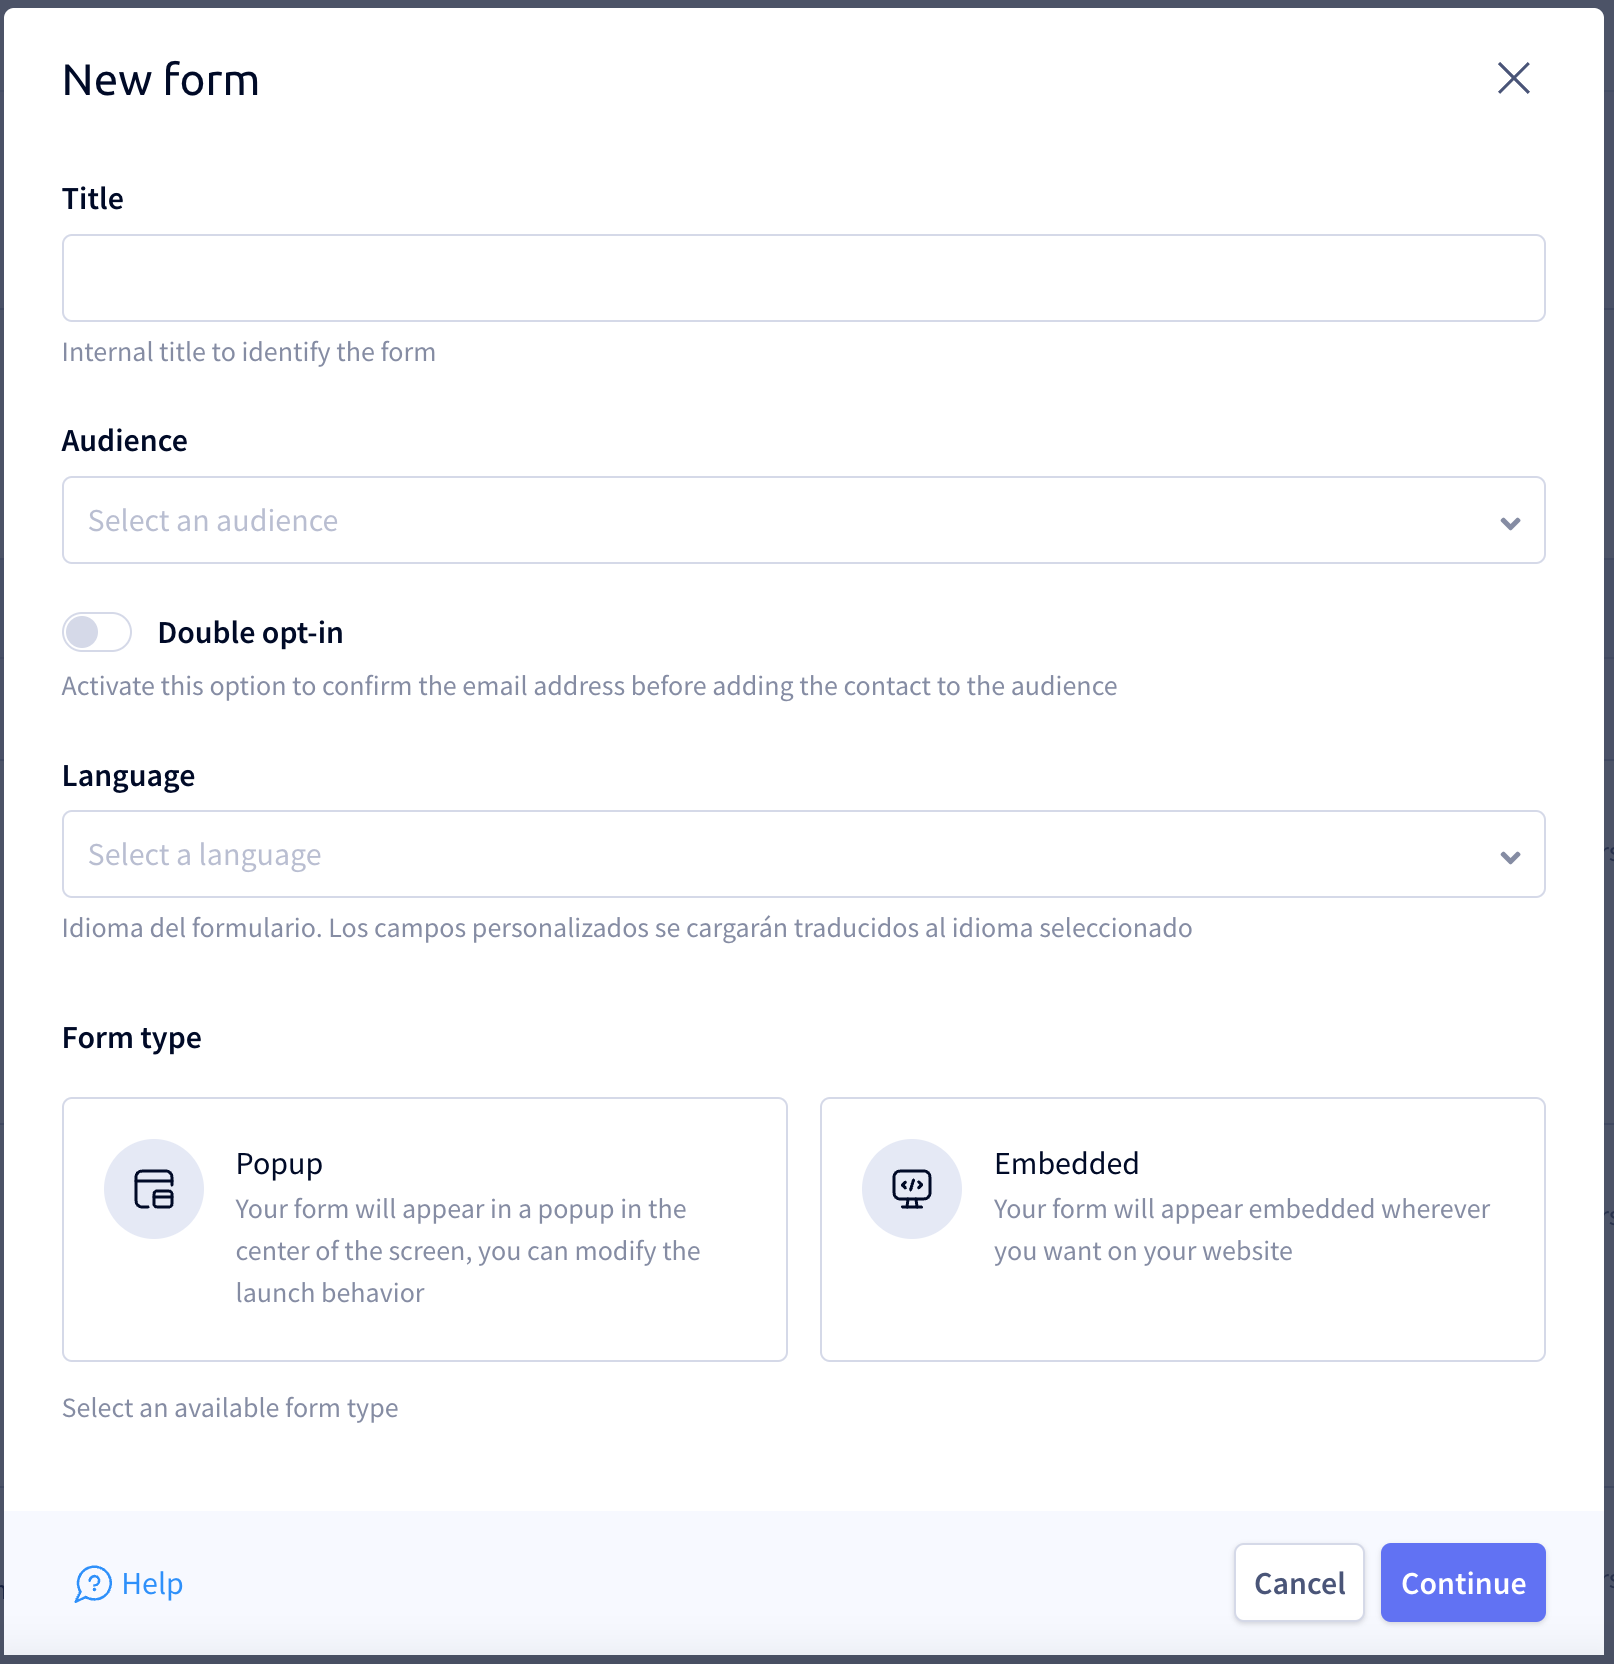Click the Embedded heading text
This screenshot has width=1614, height=1664.
pos(1066,1163)
